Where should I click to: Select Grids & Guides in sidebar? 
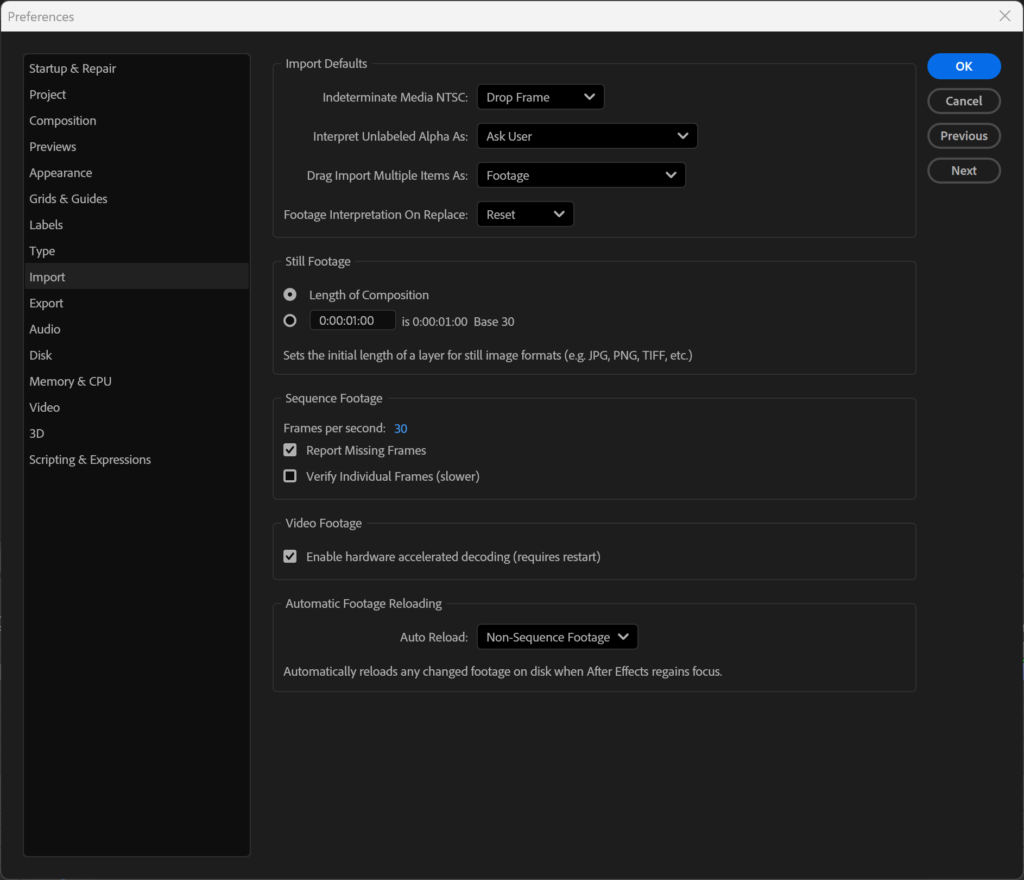tap(68, 199)
